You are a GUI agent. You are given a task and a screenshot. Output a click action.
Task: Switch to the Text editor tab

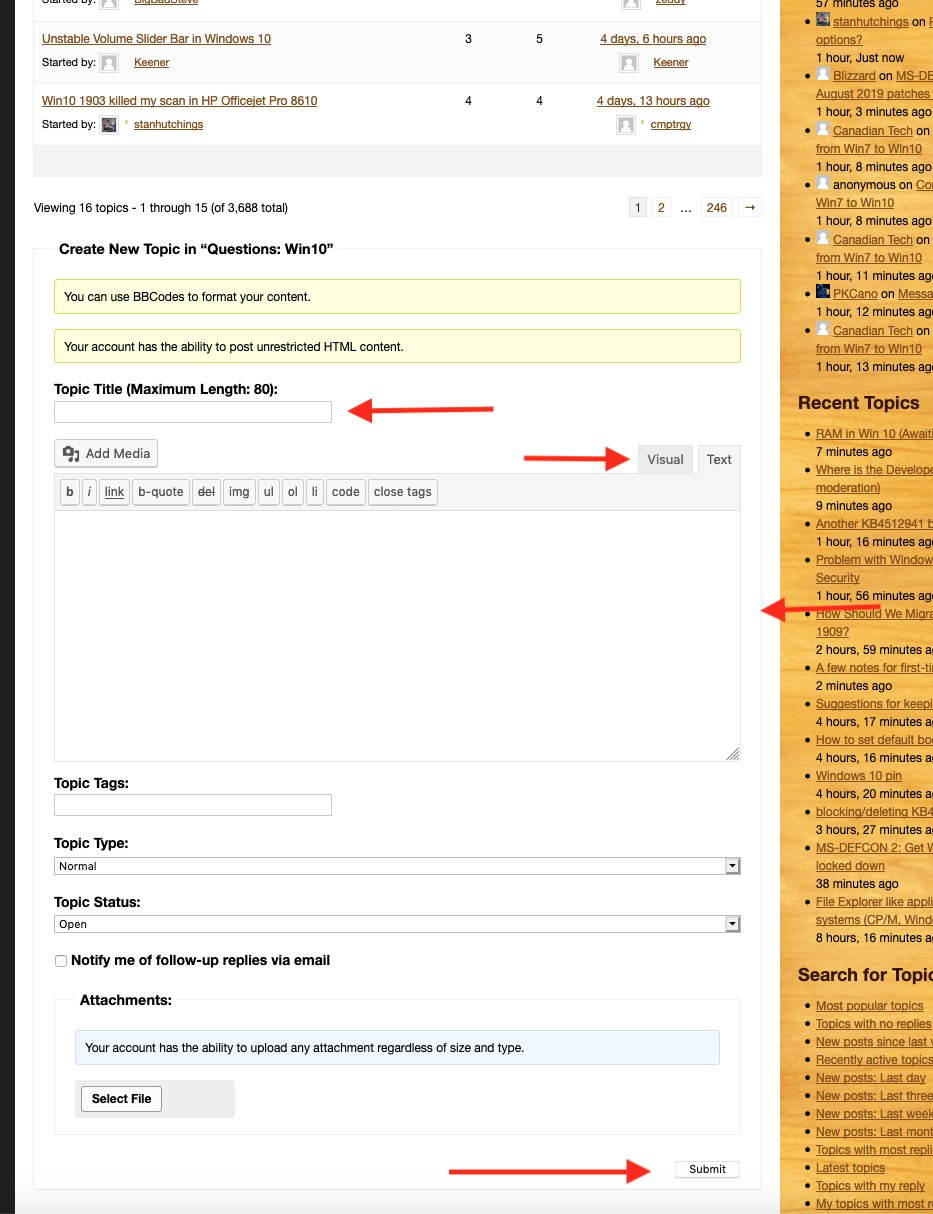[719, 460]
